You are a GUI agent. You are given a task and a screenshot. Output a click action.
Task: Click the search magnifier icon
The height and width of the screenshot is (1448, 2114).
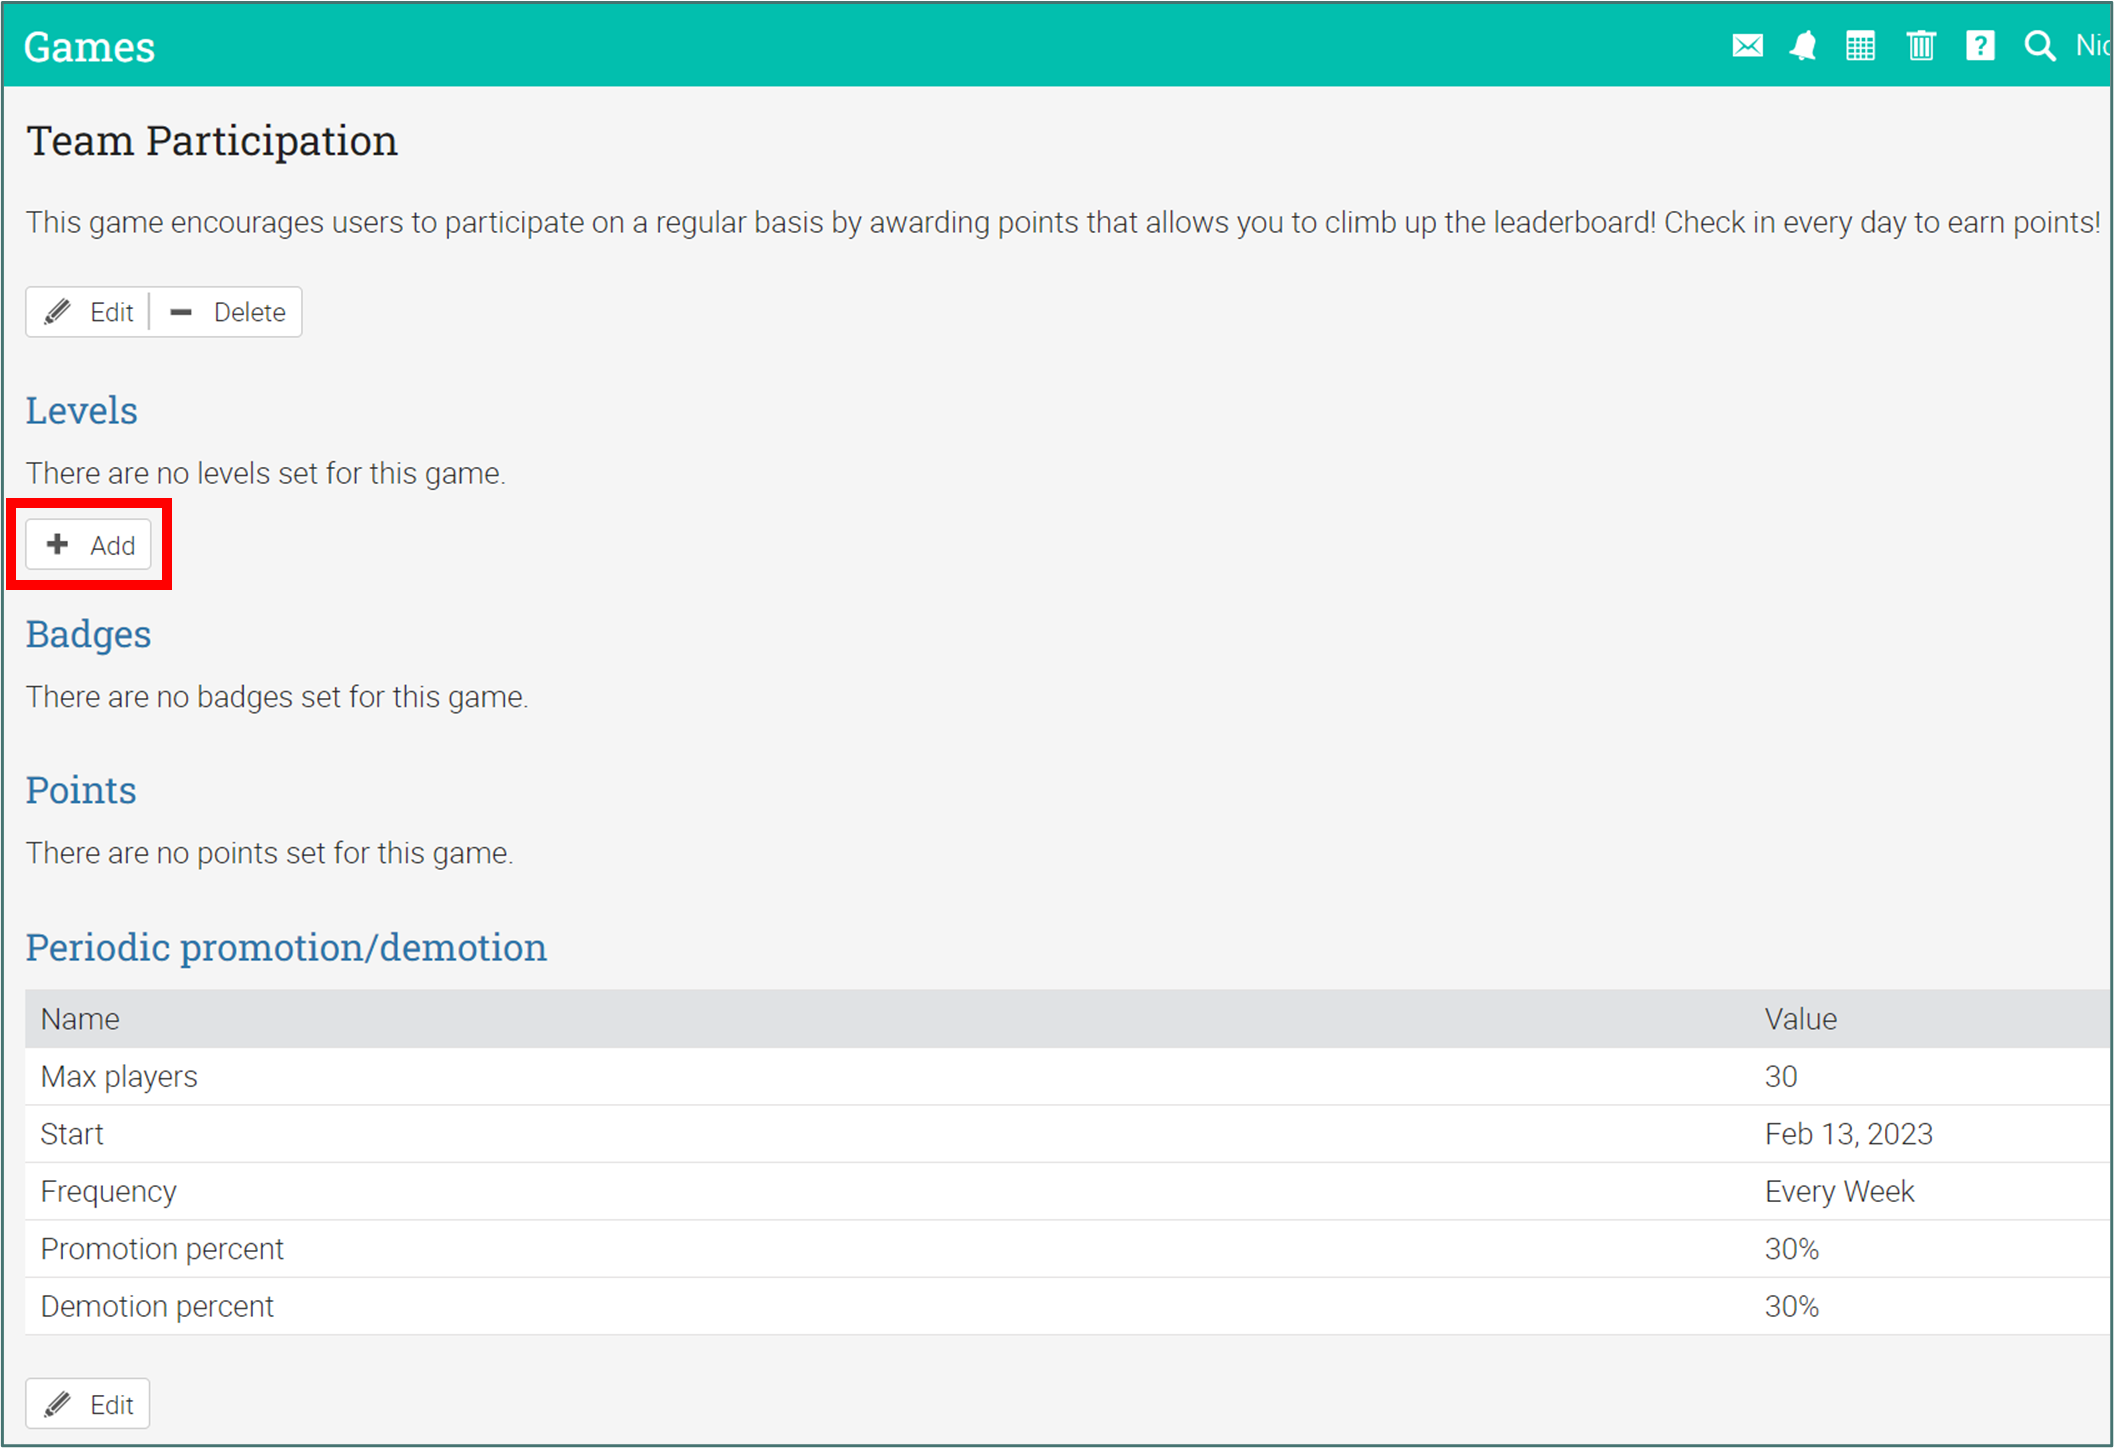click(x=2039, y=46)
